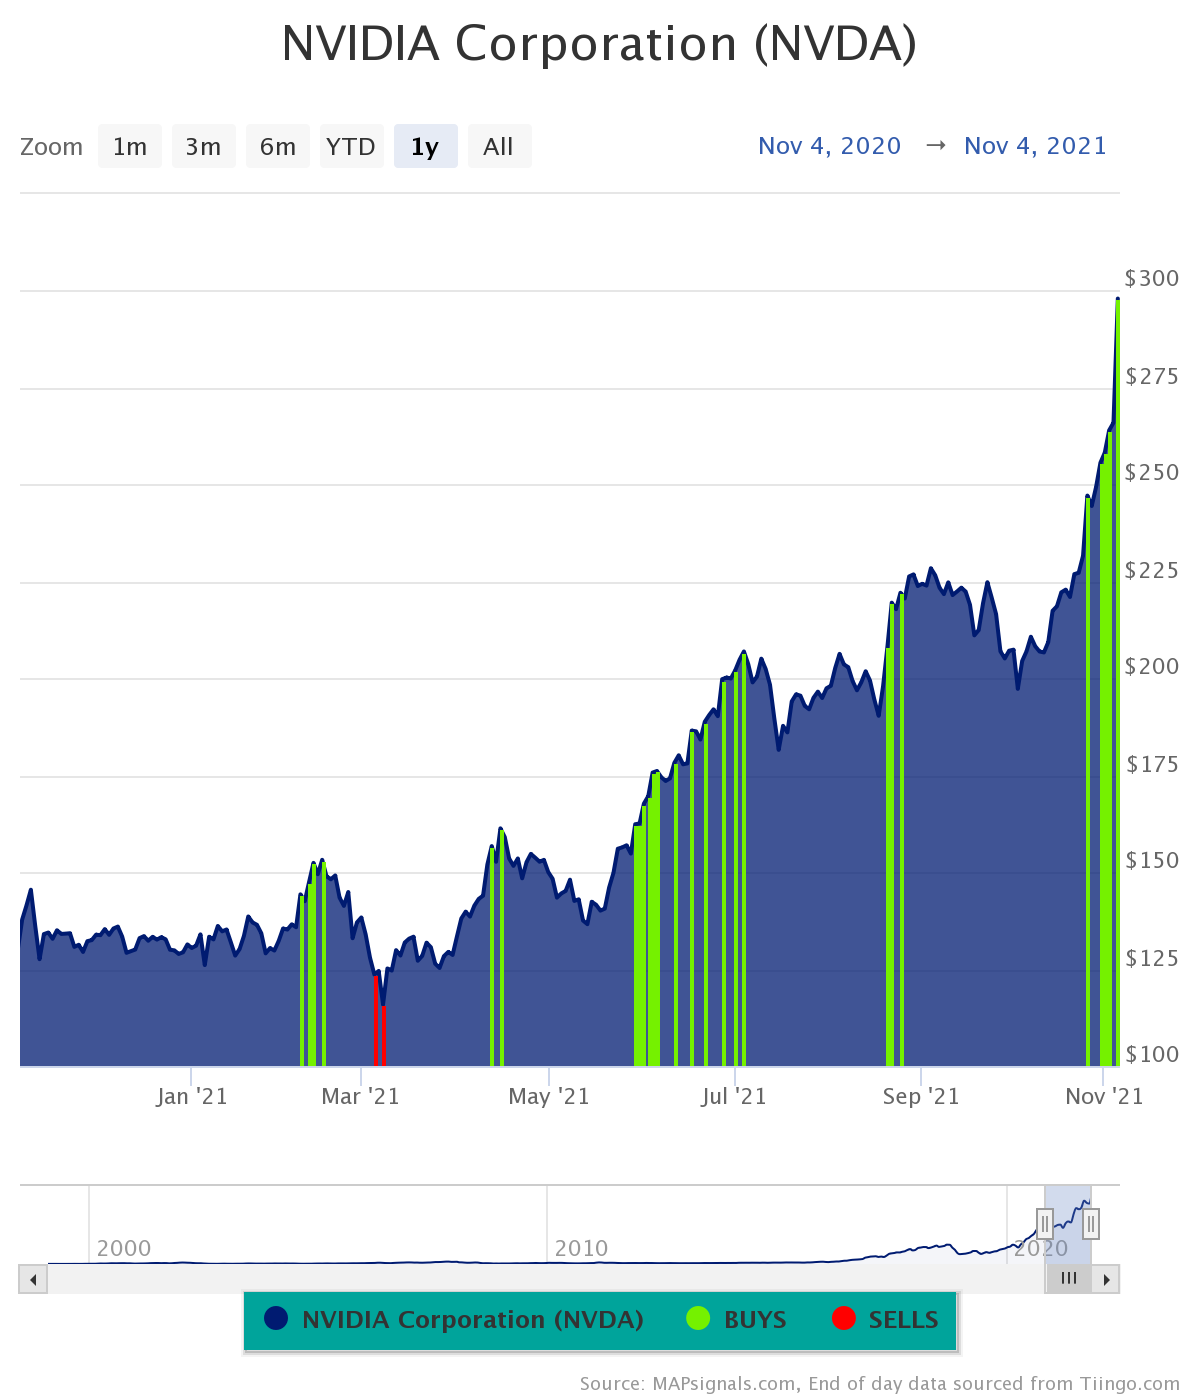The height and width of the screenshot is (1400, 1200).
Task: Edit the Nov 4, 2021 end date
Action: (x=1035, y=146)
